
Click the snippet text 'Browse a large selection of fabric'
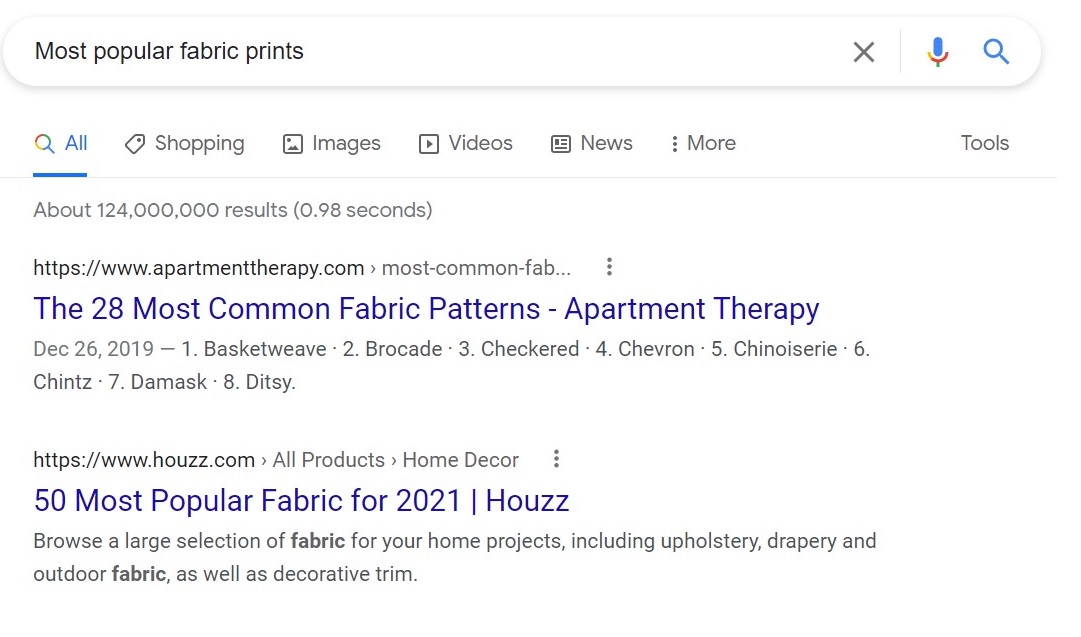pyautogui.click(x=189, y=541)
